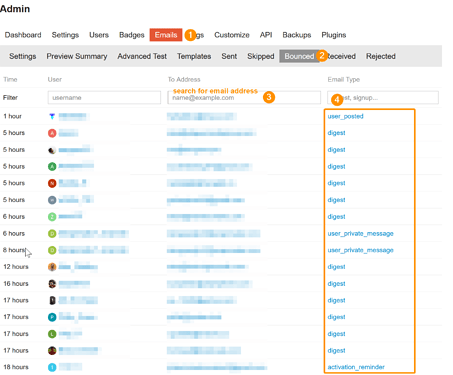The width and height of the screenshot is (453, 375).
Task: Open the avatar in the 8 hours row
Action: (x=52, y=250)
